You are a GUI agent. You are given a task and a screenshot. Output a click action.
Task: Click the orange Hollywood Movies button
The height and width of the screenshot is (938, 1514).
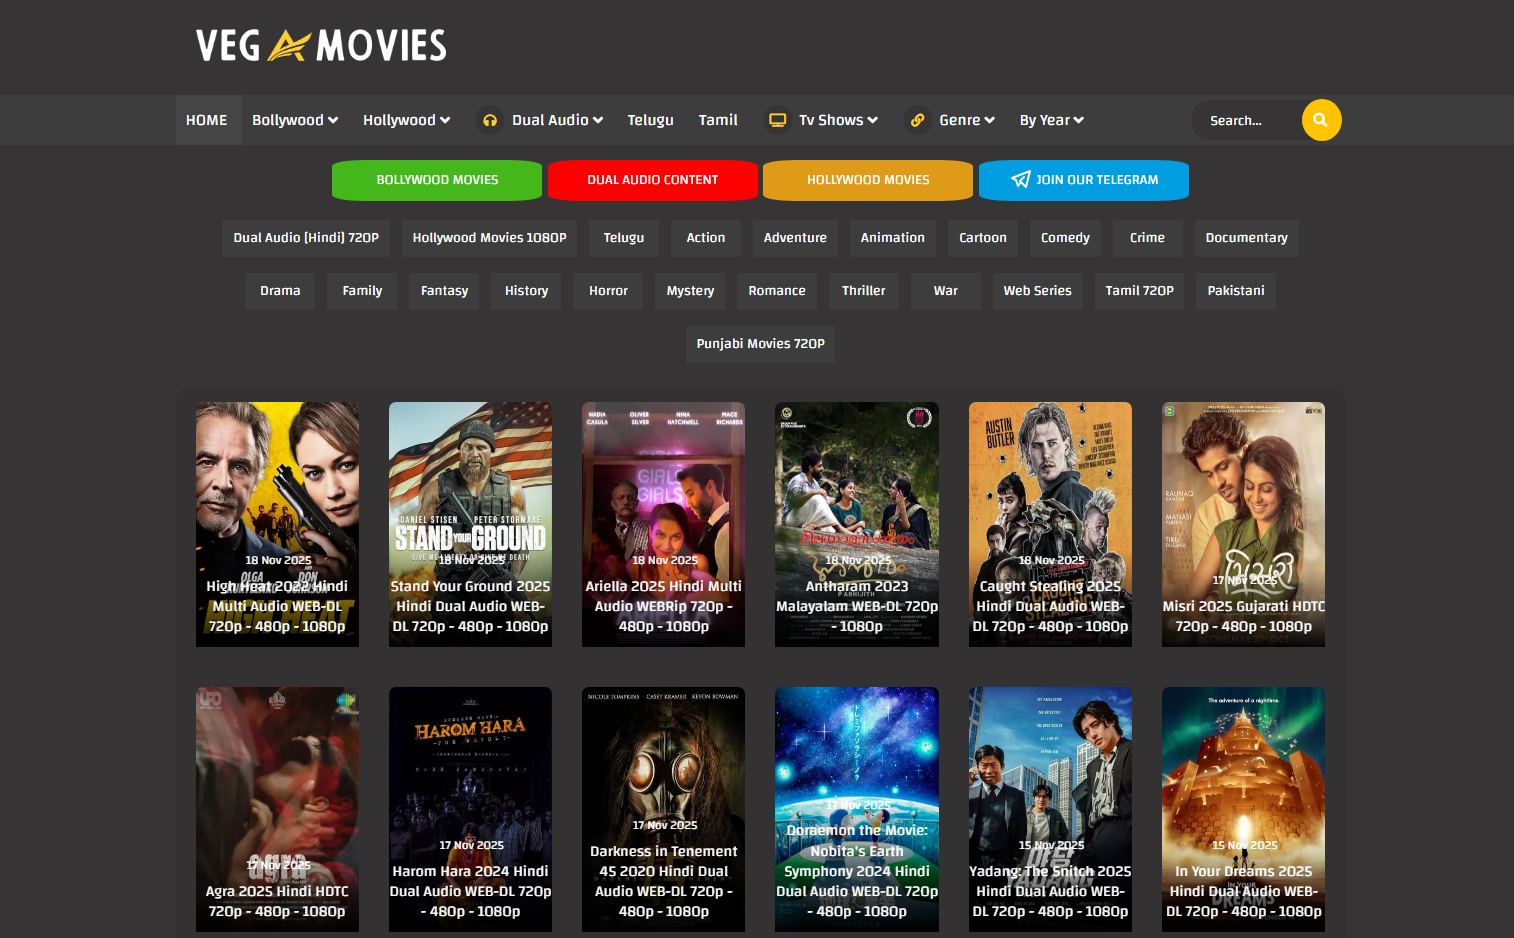tap(868, 180)
